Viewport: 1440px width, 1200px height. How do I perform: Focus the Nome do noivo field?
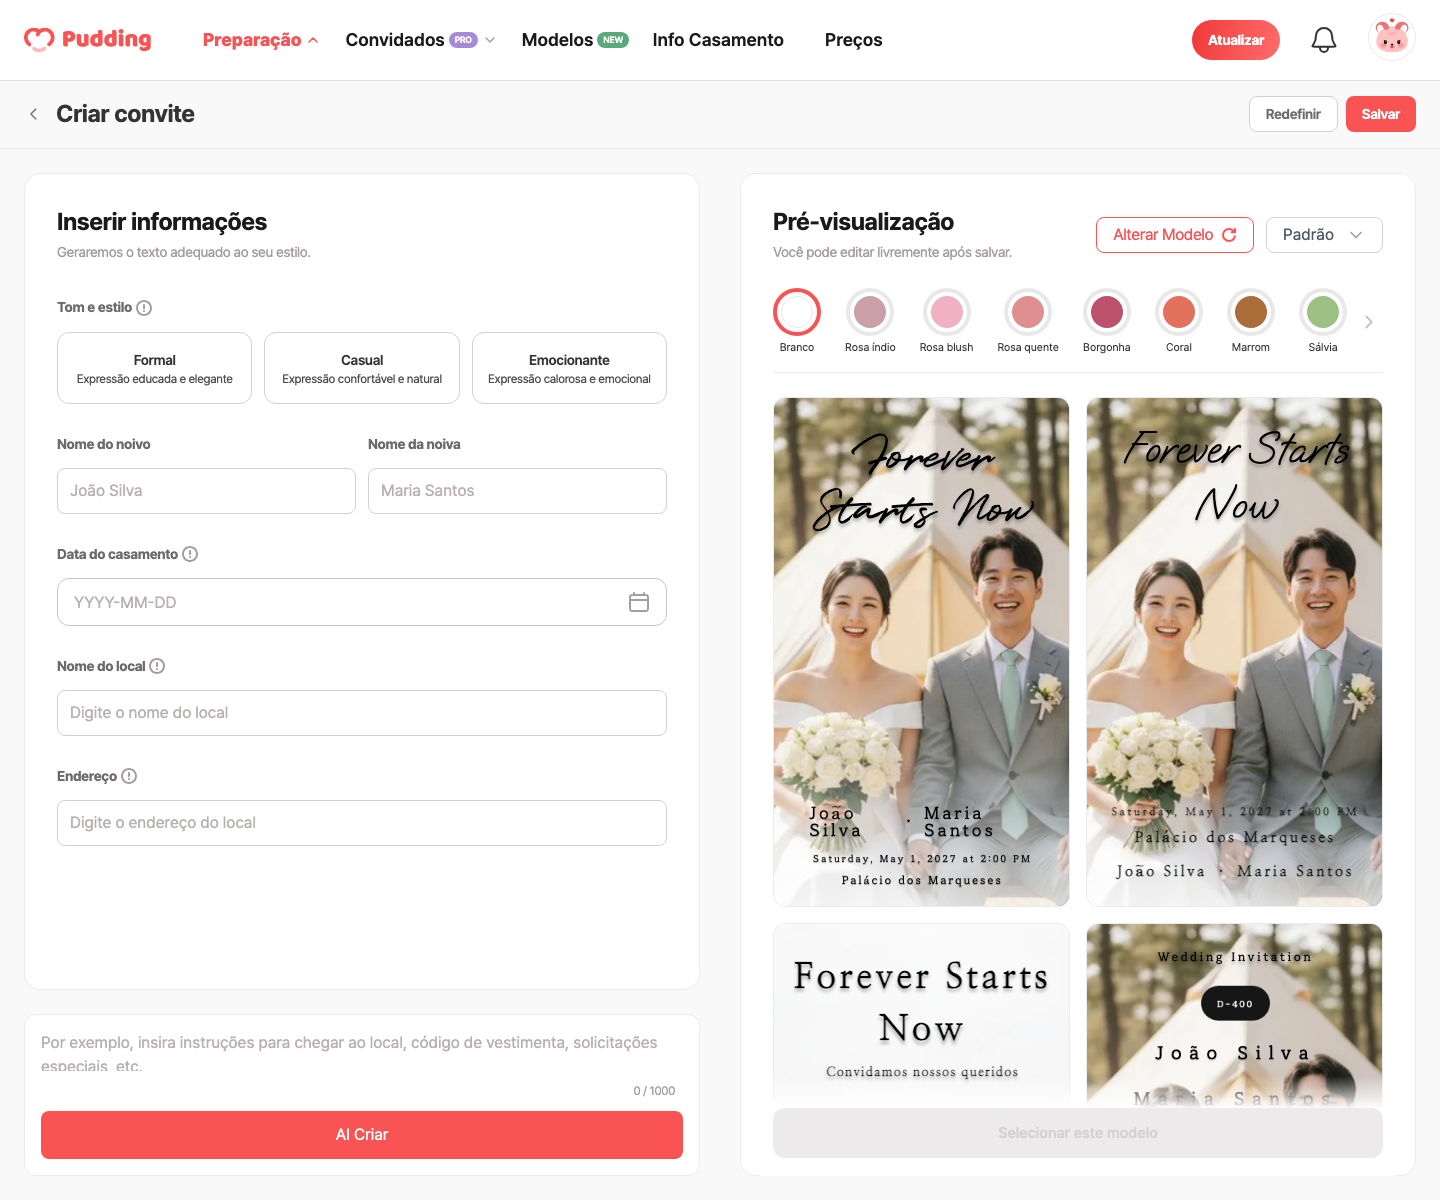coord(206,491)
